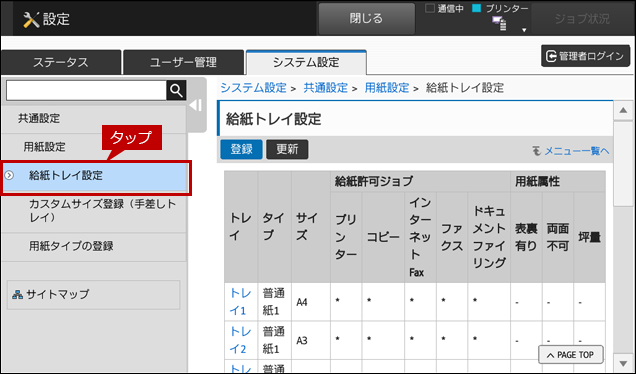
Task: Open the ジョブ状況 button
Action: [582, 19]
